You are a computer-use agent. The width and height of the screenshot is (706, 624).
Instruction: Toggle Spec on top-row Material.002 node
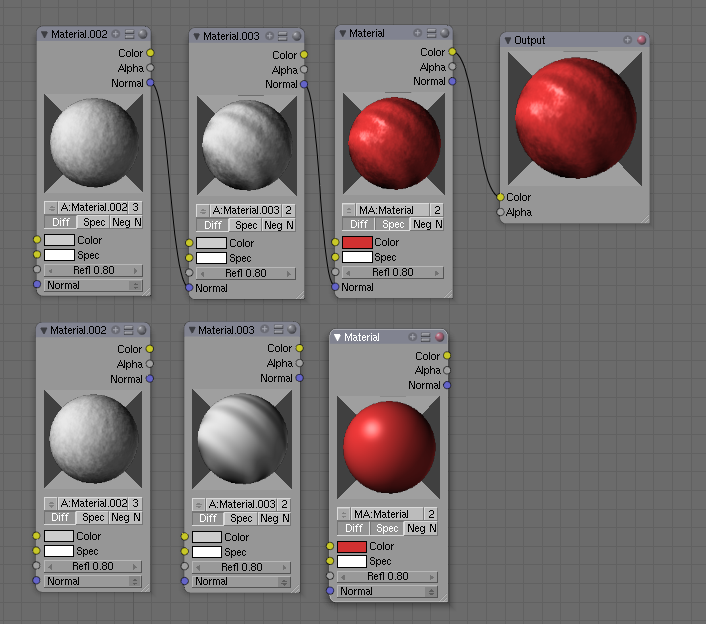point(94,222)
